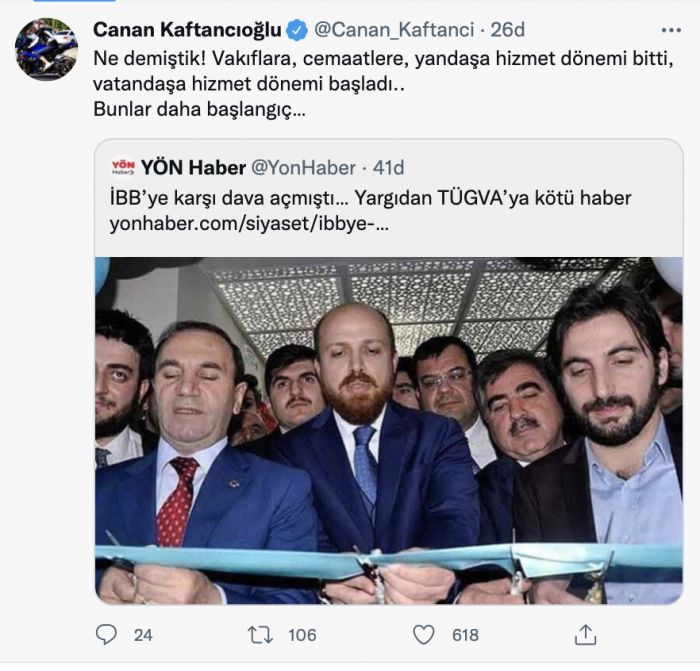Click the 618 likes count
This screenshot has width=700, height=671.
point(464,634)
